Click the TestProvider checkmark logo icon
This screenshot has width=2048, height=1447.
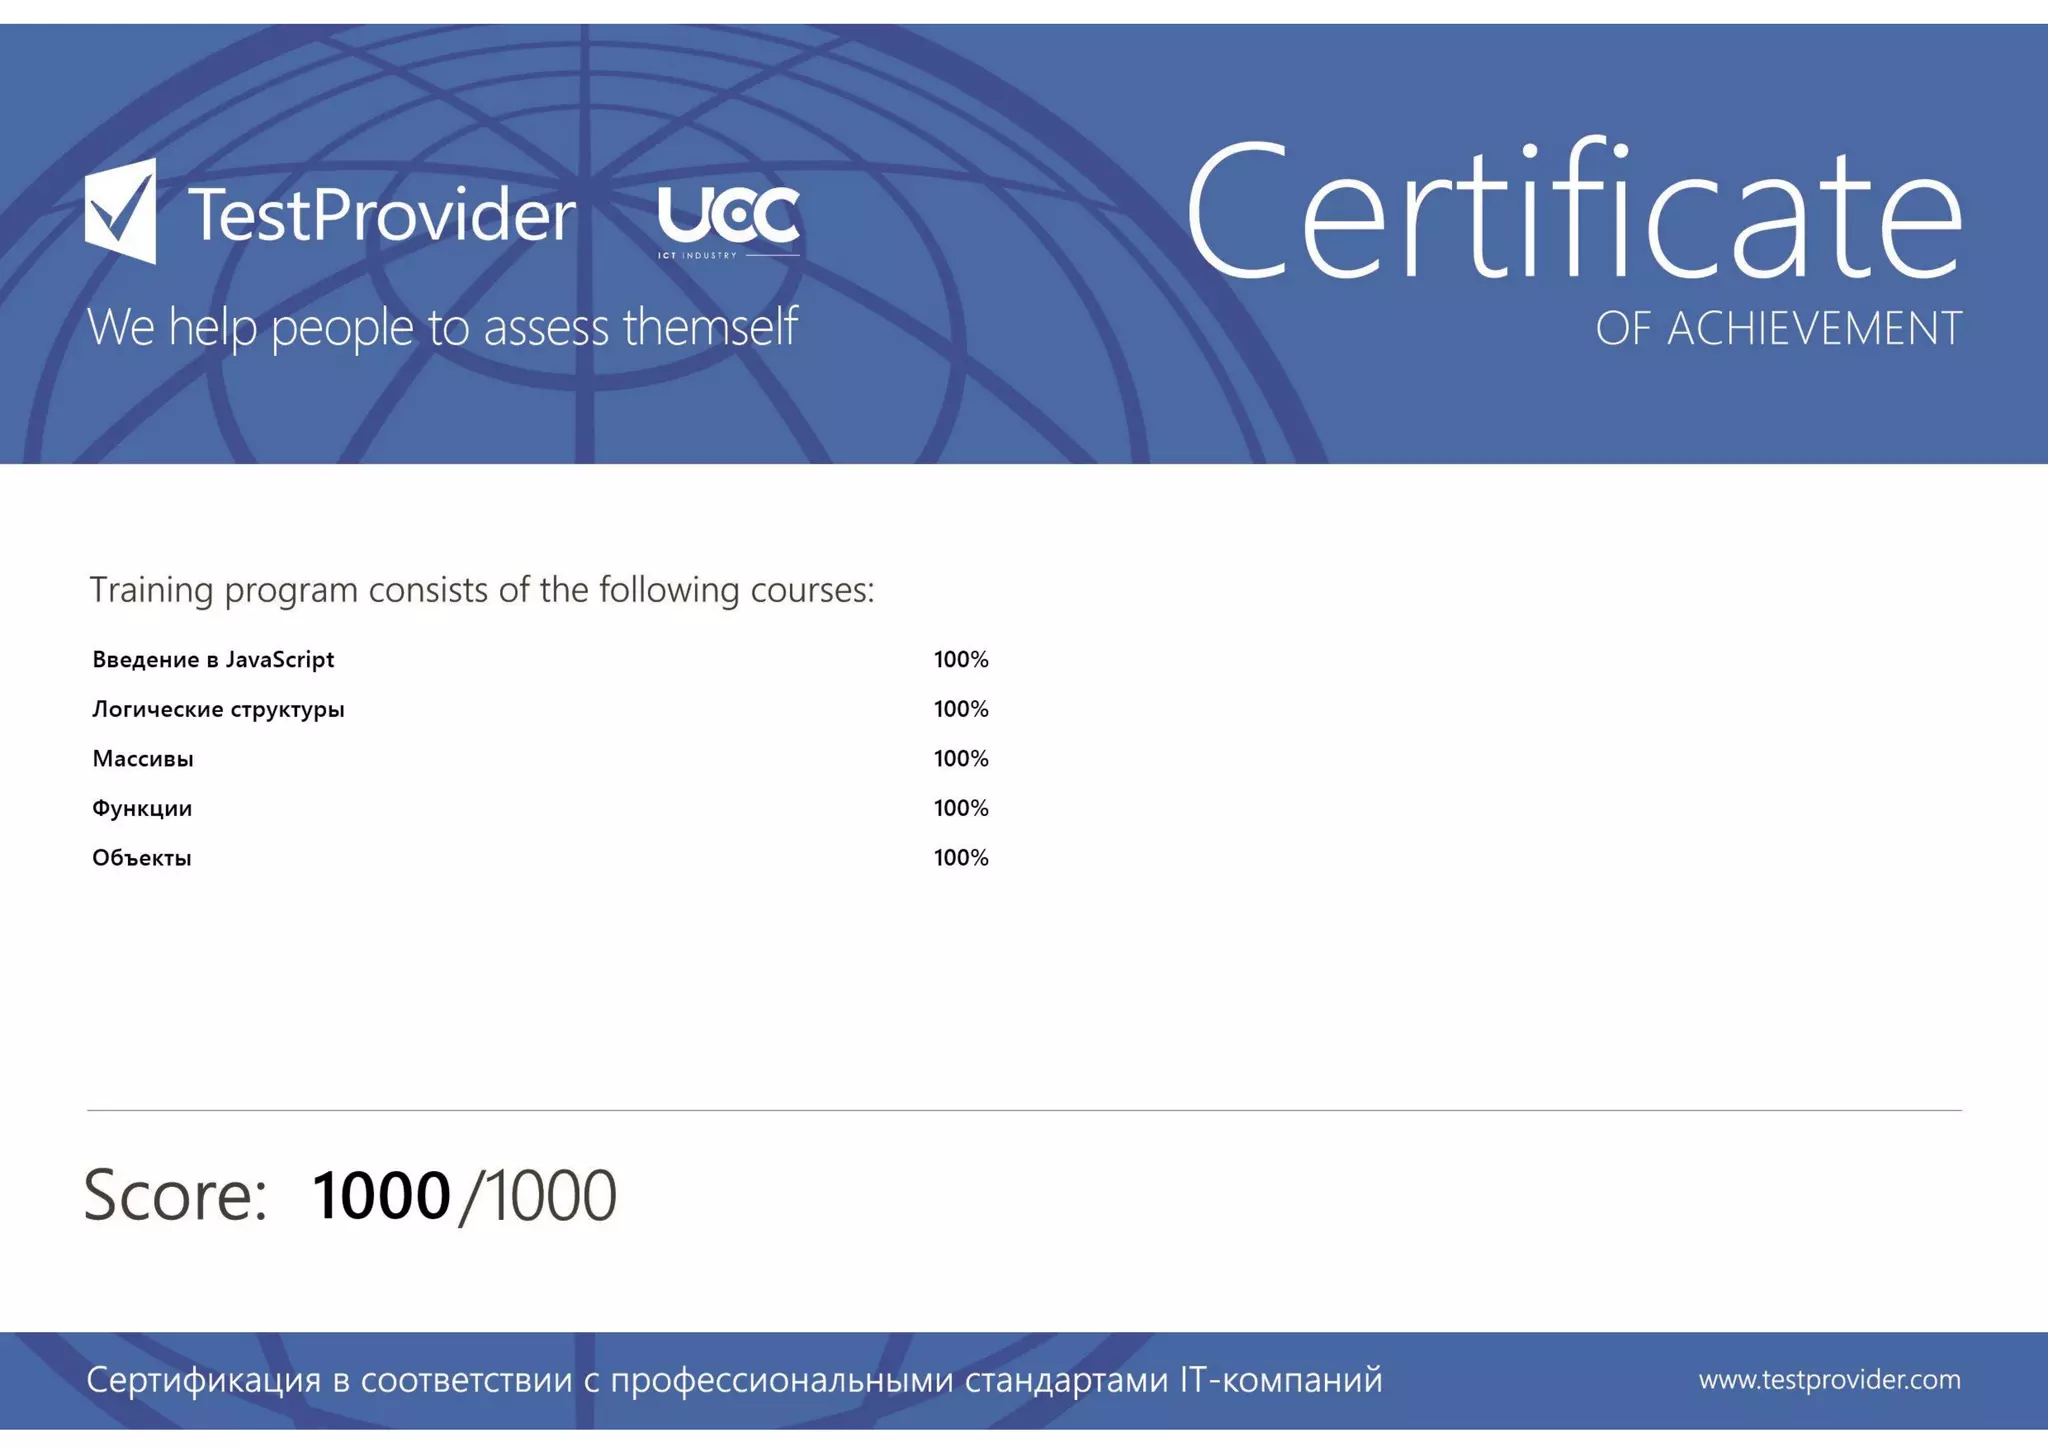click(x=121, y=211)
